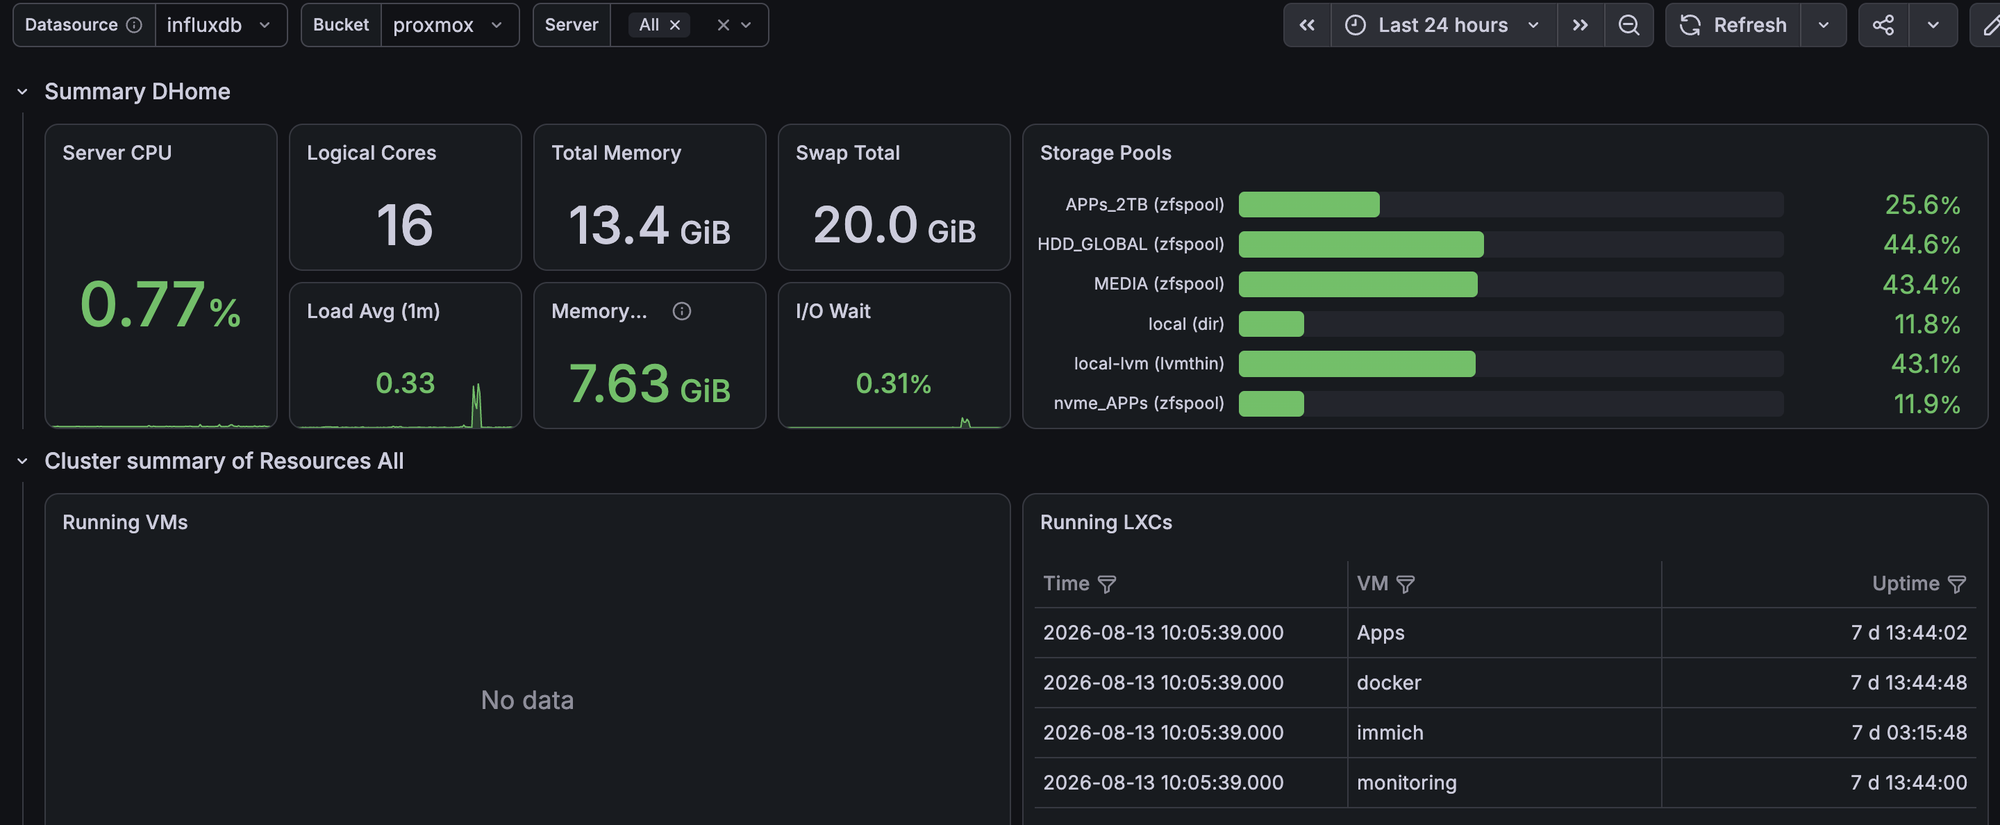The width and height of the screenshot is (2000, 825).
Task: Open the Last 24 hours time picker
Action: click(1444, 25)
